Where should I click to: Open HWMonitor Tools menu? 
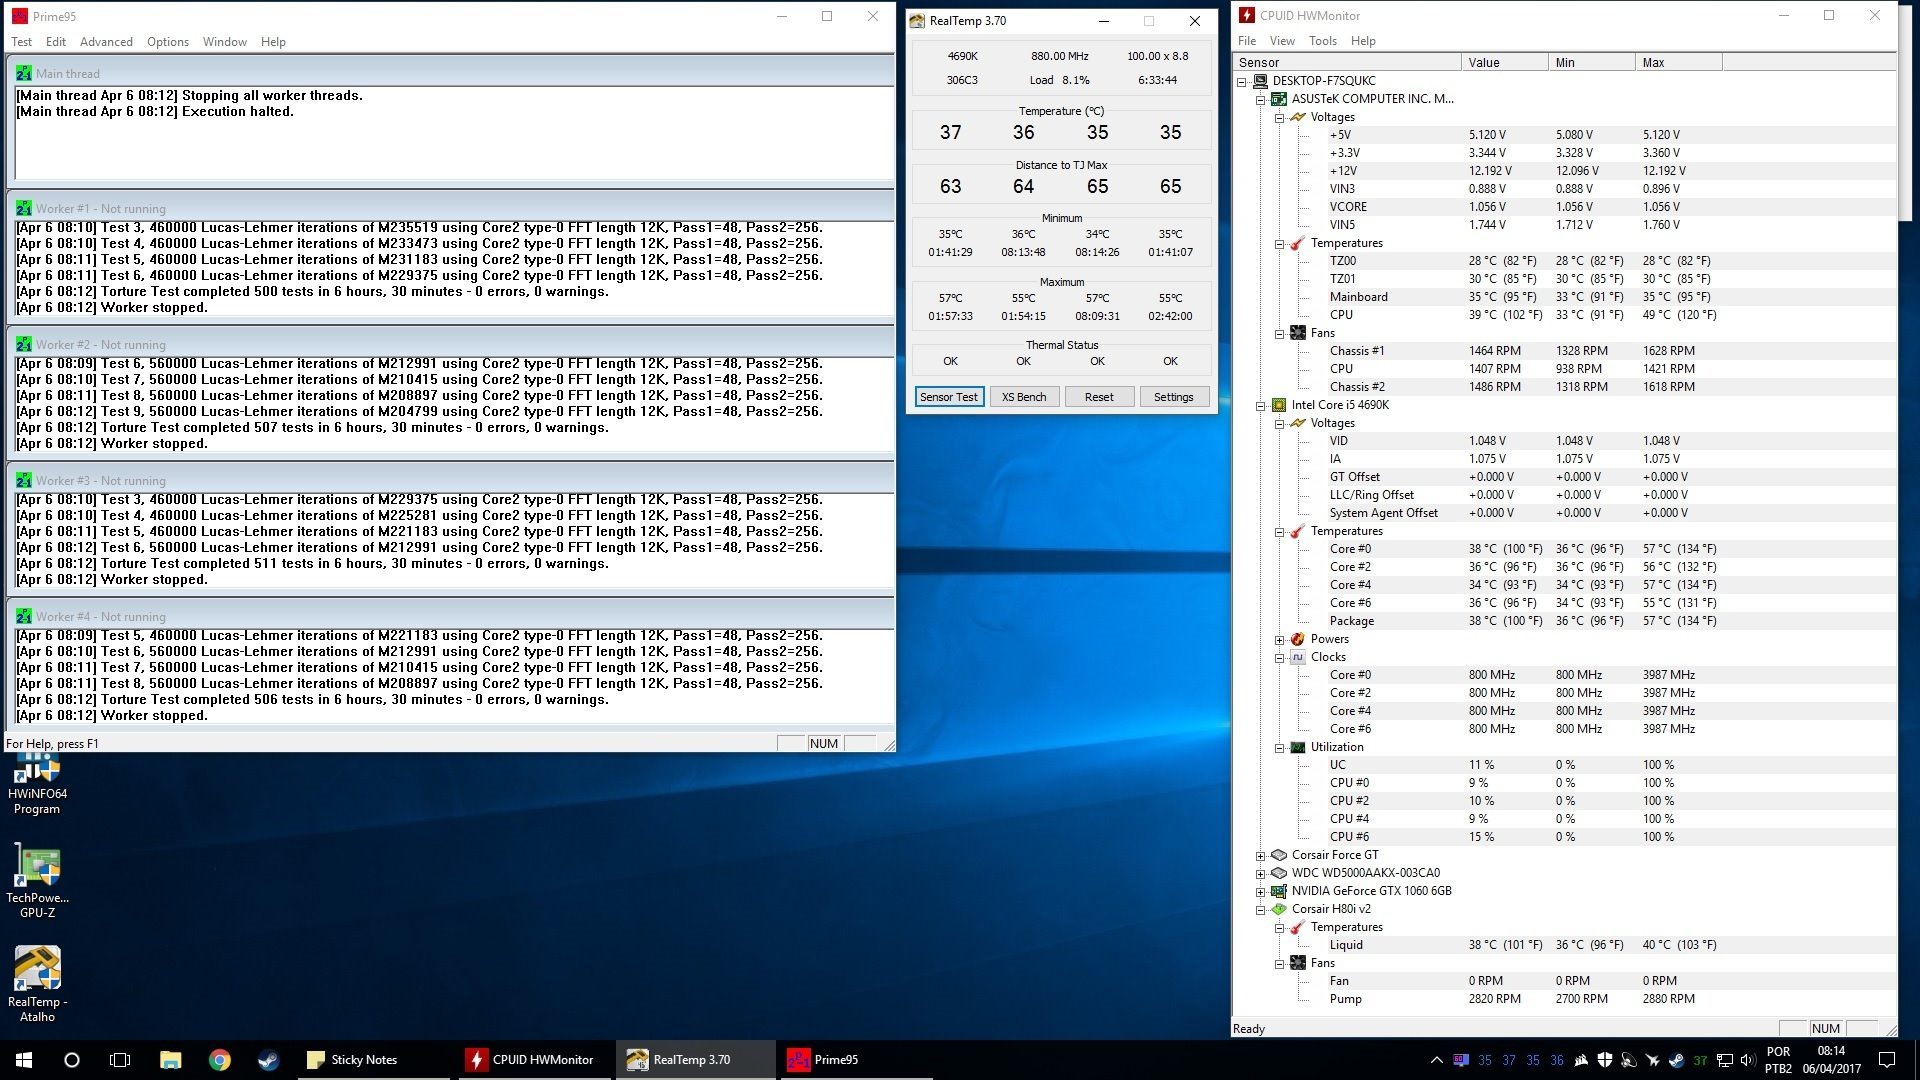(x=1322, y=41)
